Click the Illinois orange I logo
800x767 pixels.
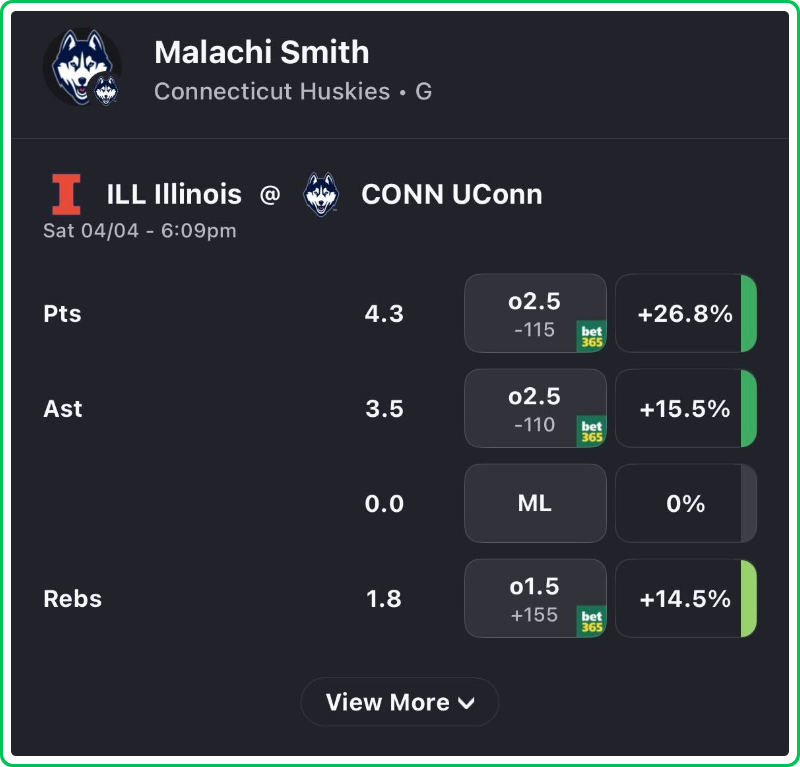(67, 194)
